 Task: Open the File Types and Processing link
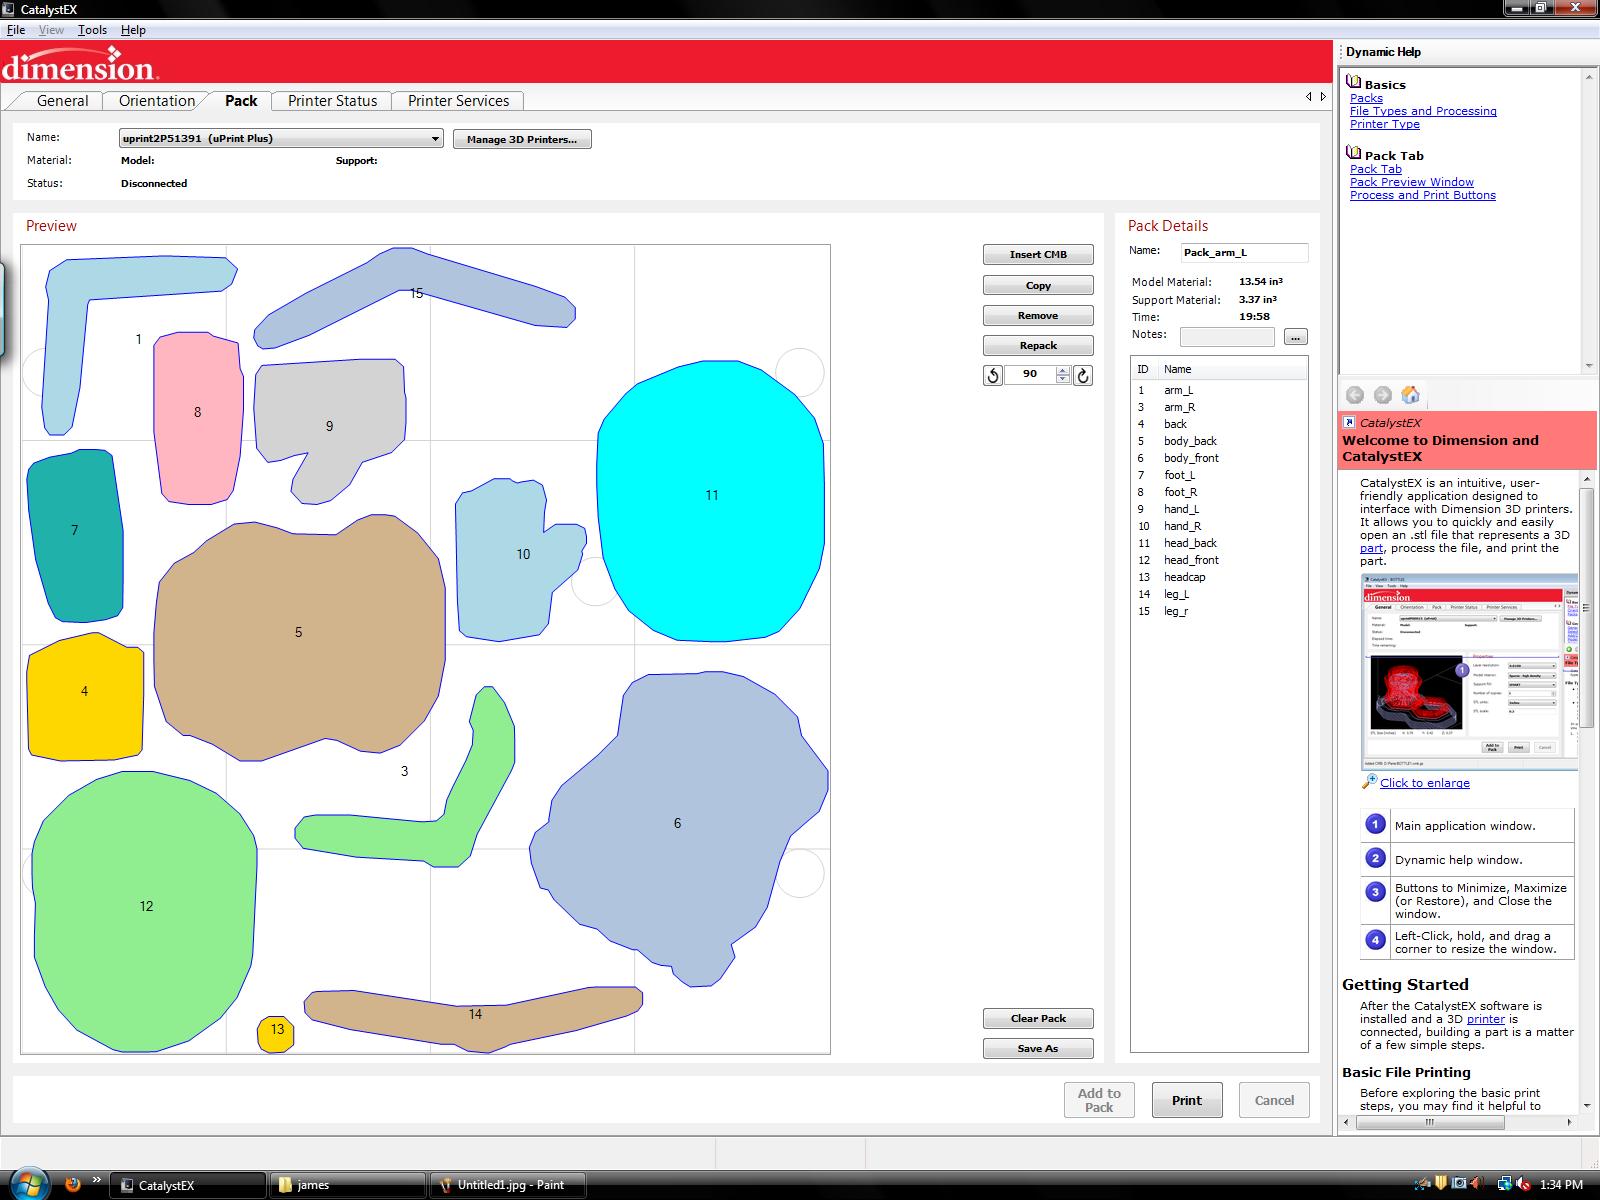pos(1423,111)
